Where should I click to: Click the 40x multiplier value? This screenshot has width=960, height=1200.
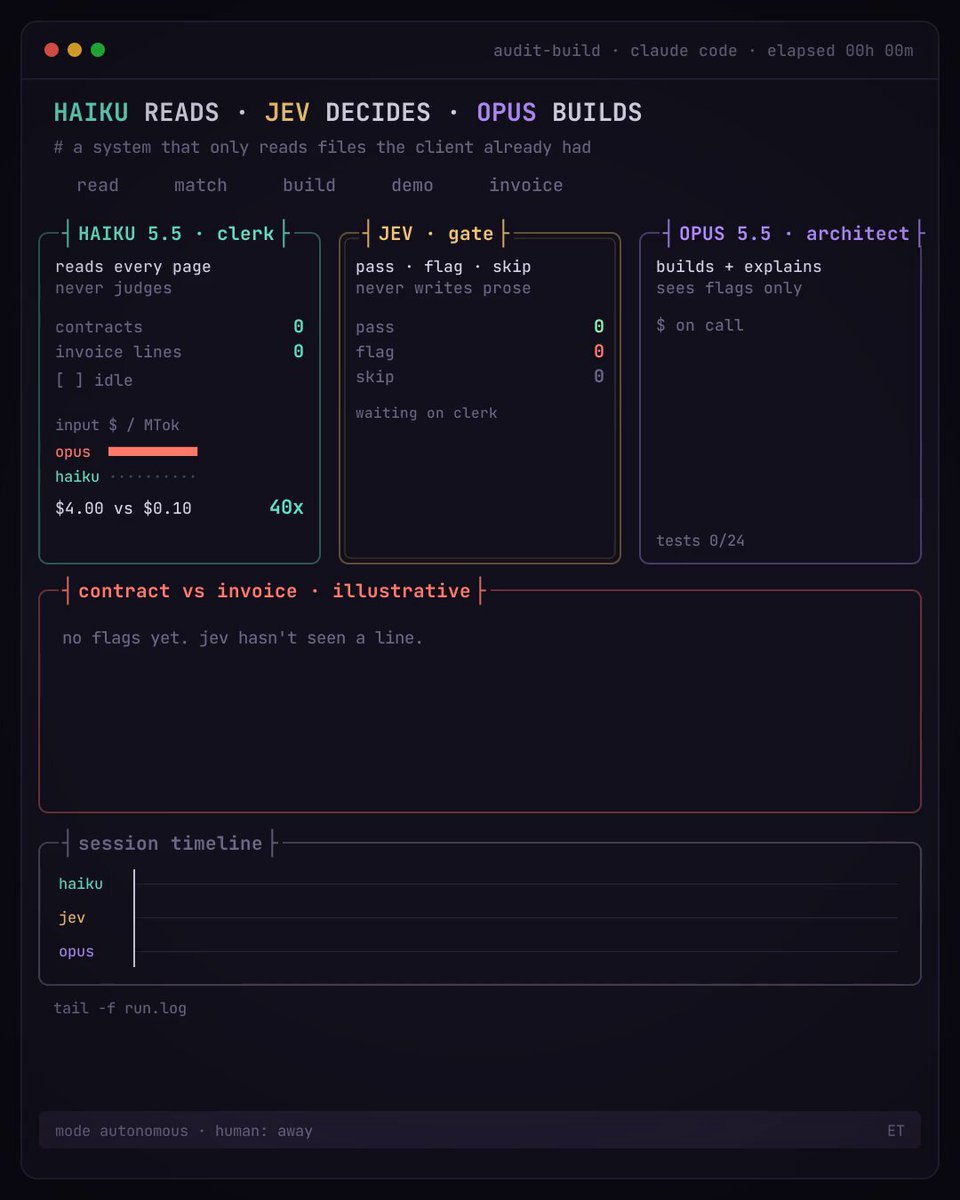click(286, 508)
